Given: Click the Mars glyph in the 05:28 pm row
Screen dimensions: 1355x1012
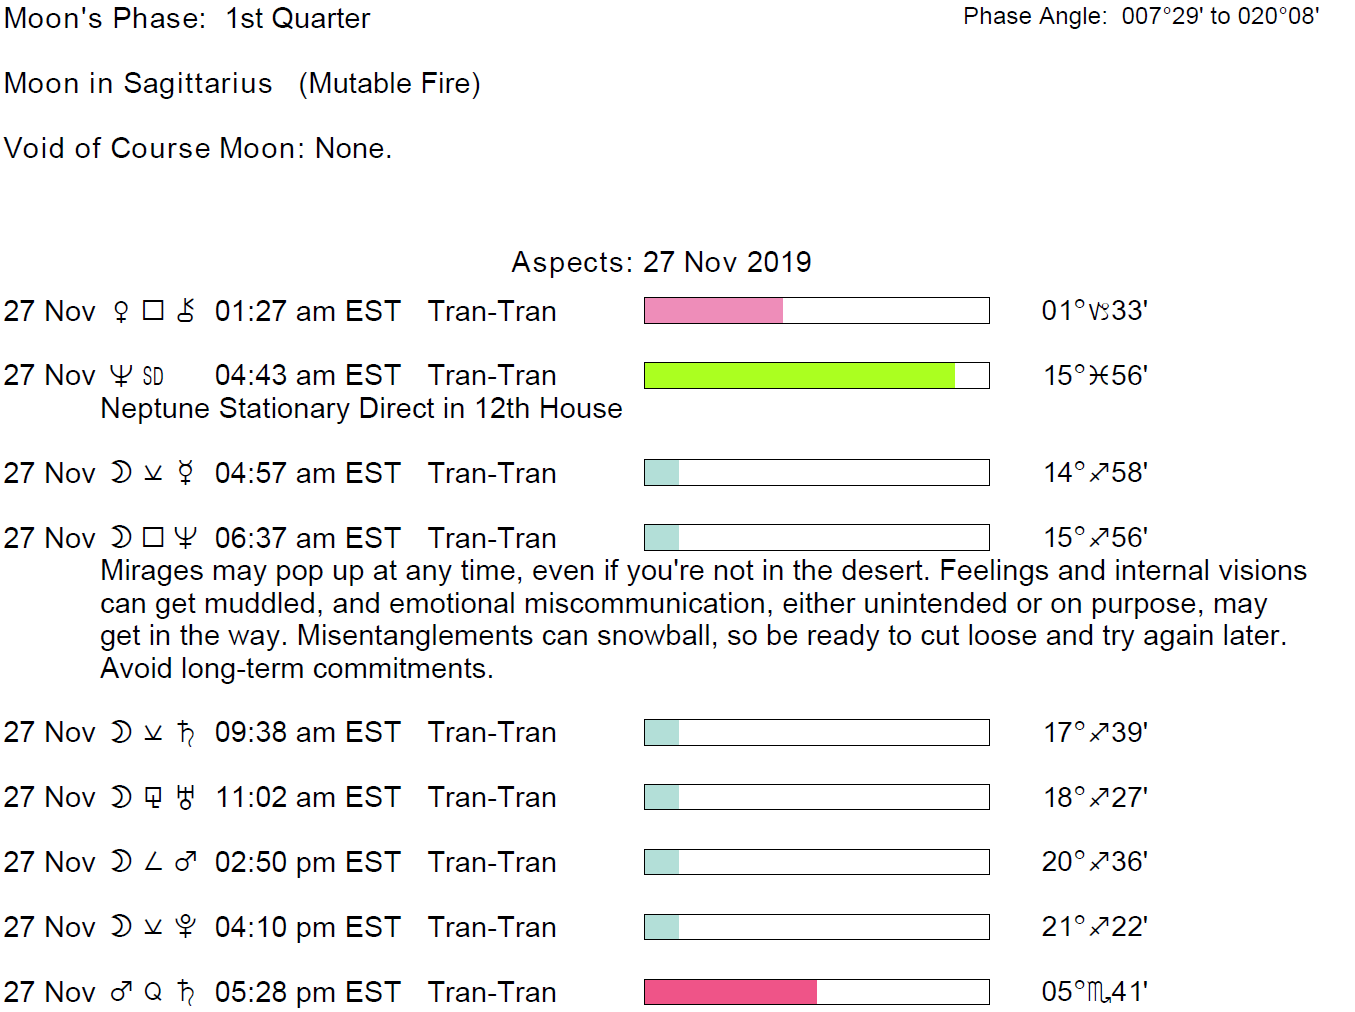Looking at the screenshot, I should click(x=121, y=992).
